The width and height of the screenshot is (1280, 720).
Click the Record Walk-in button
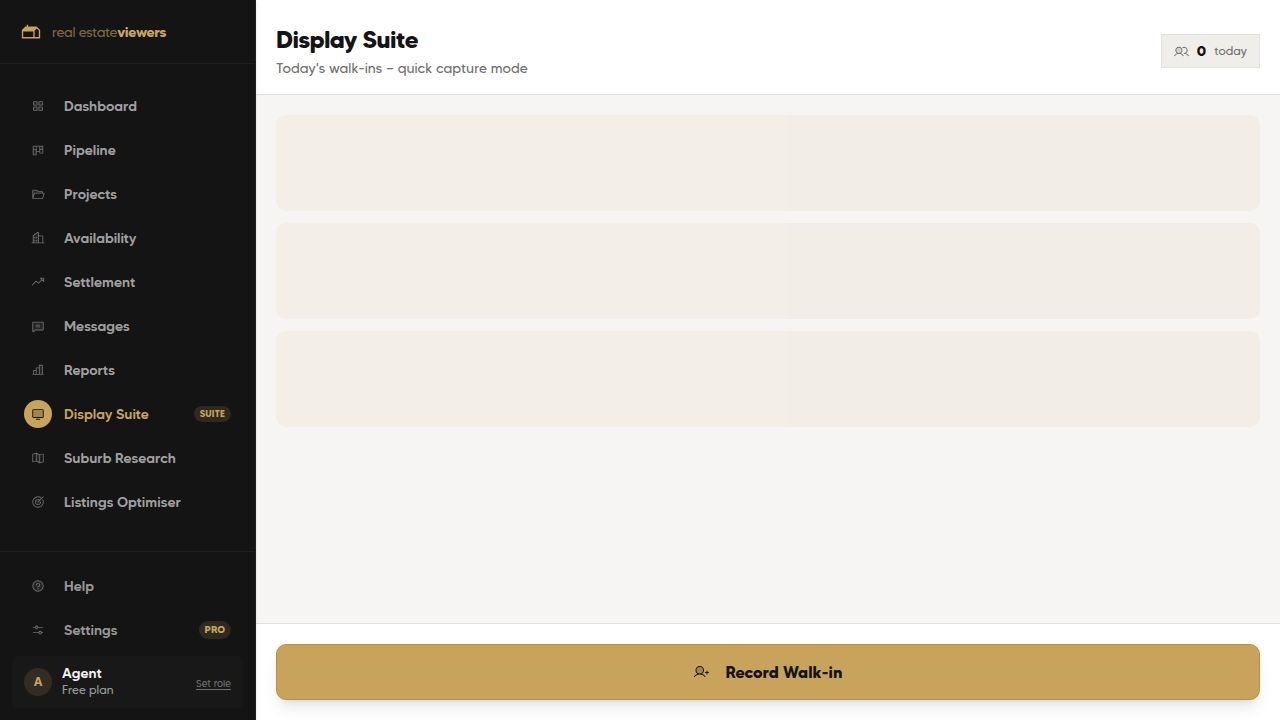pos(768,672)
